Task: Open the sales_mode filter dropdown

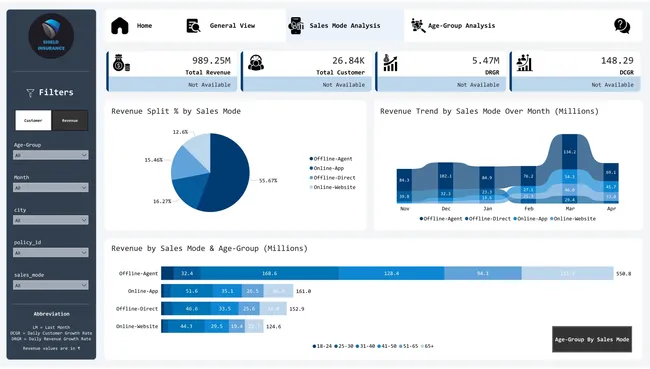Action: click(51, 285)
